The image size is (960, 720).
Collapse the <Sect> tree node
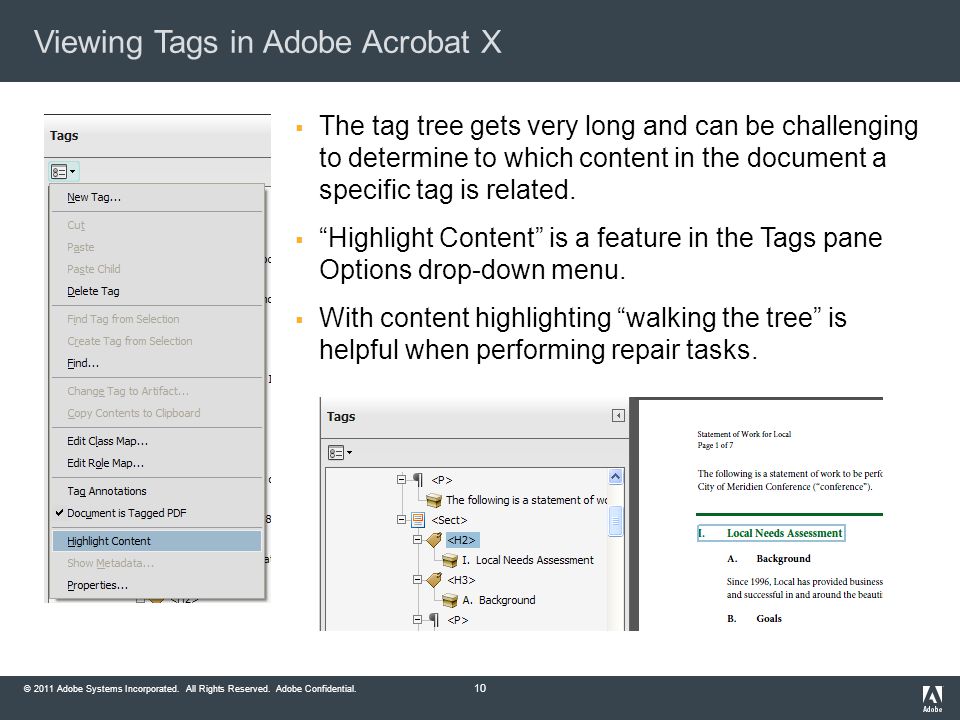402,520
